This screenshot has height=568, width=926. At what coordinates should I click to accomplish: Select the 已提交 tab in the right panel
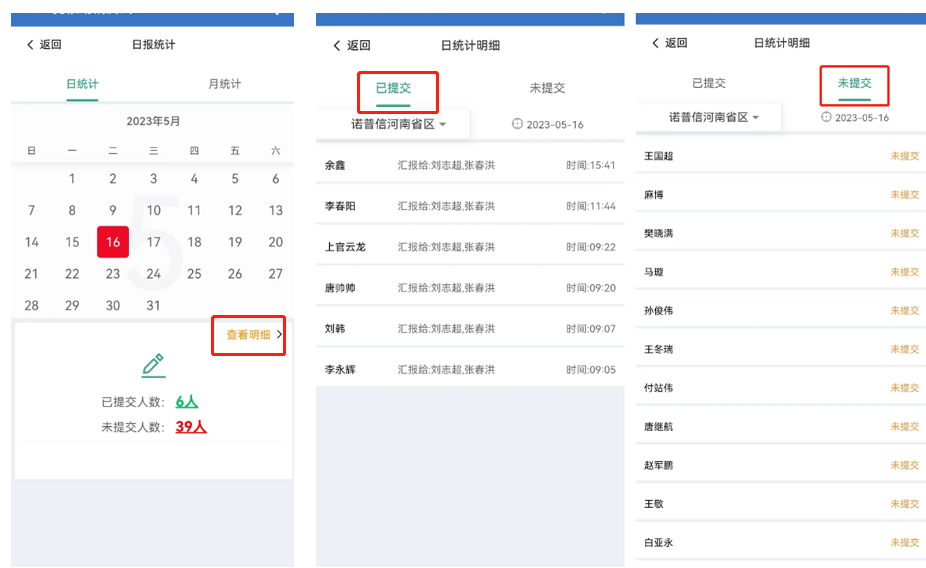tap(709, 83)
